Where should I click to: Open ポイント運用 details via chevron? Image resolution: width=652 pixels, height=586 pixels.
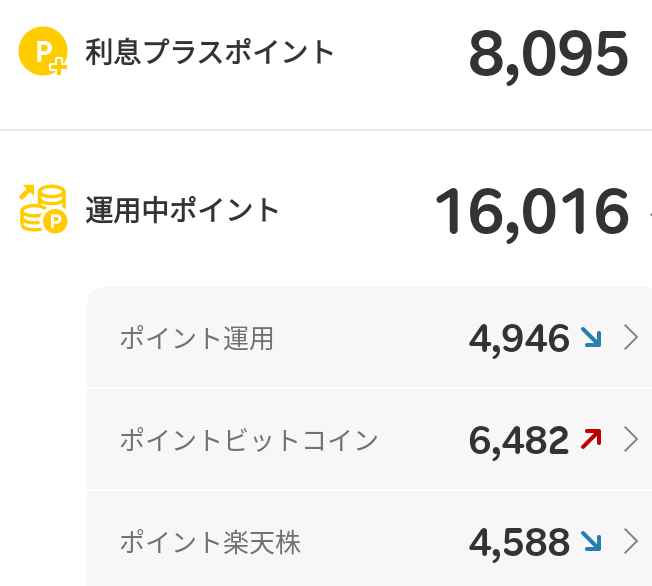[631, 337]
